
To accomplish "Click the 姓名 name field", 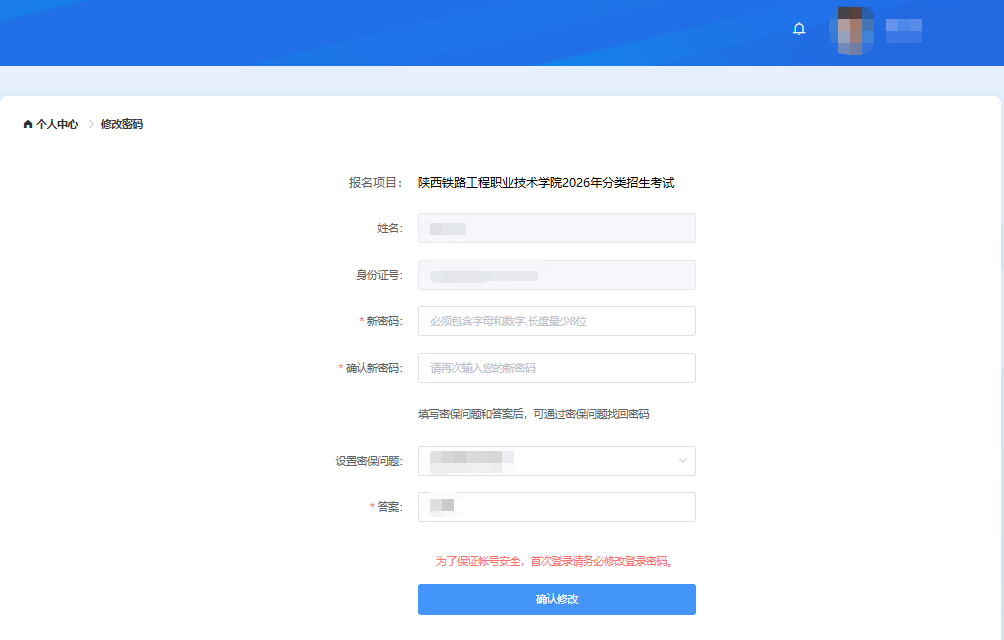I will pyautogui.click(x=556, y=228).
